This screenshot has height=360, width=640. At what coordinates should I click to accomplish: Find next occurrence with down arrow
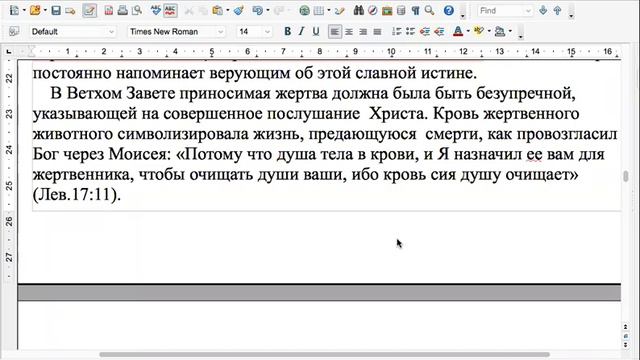click(543, 11)
